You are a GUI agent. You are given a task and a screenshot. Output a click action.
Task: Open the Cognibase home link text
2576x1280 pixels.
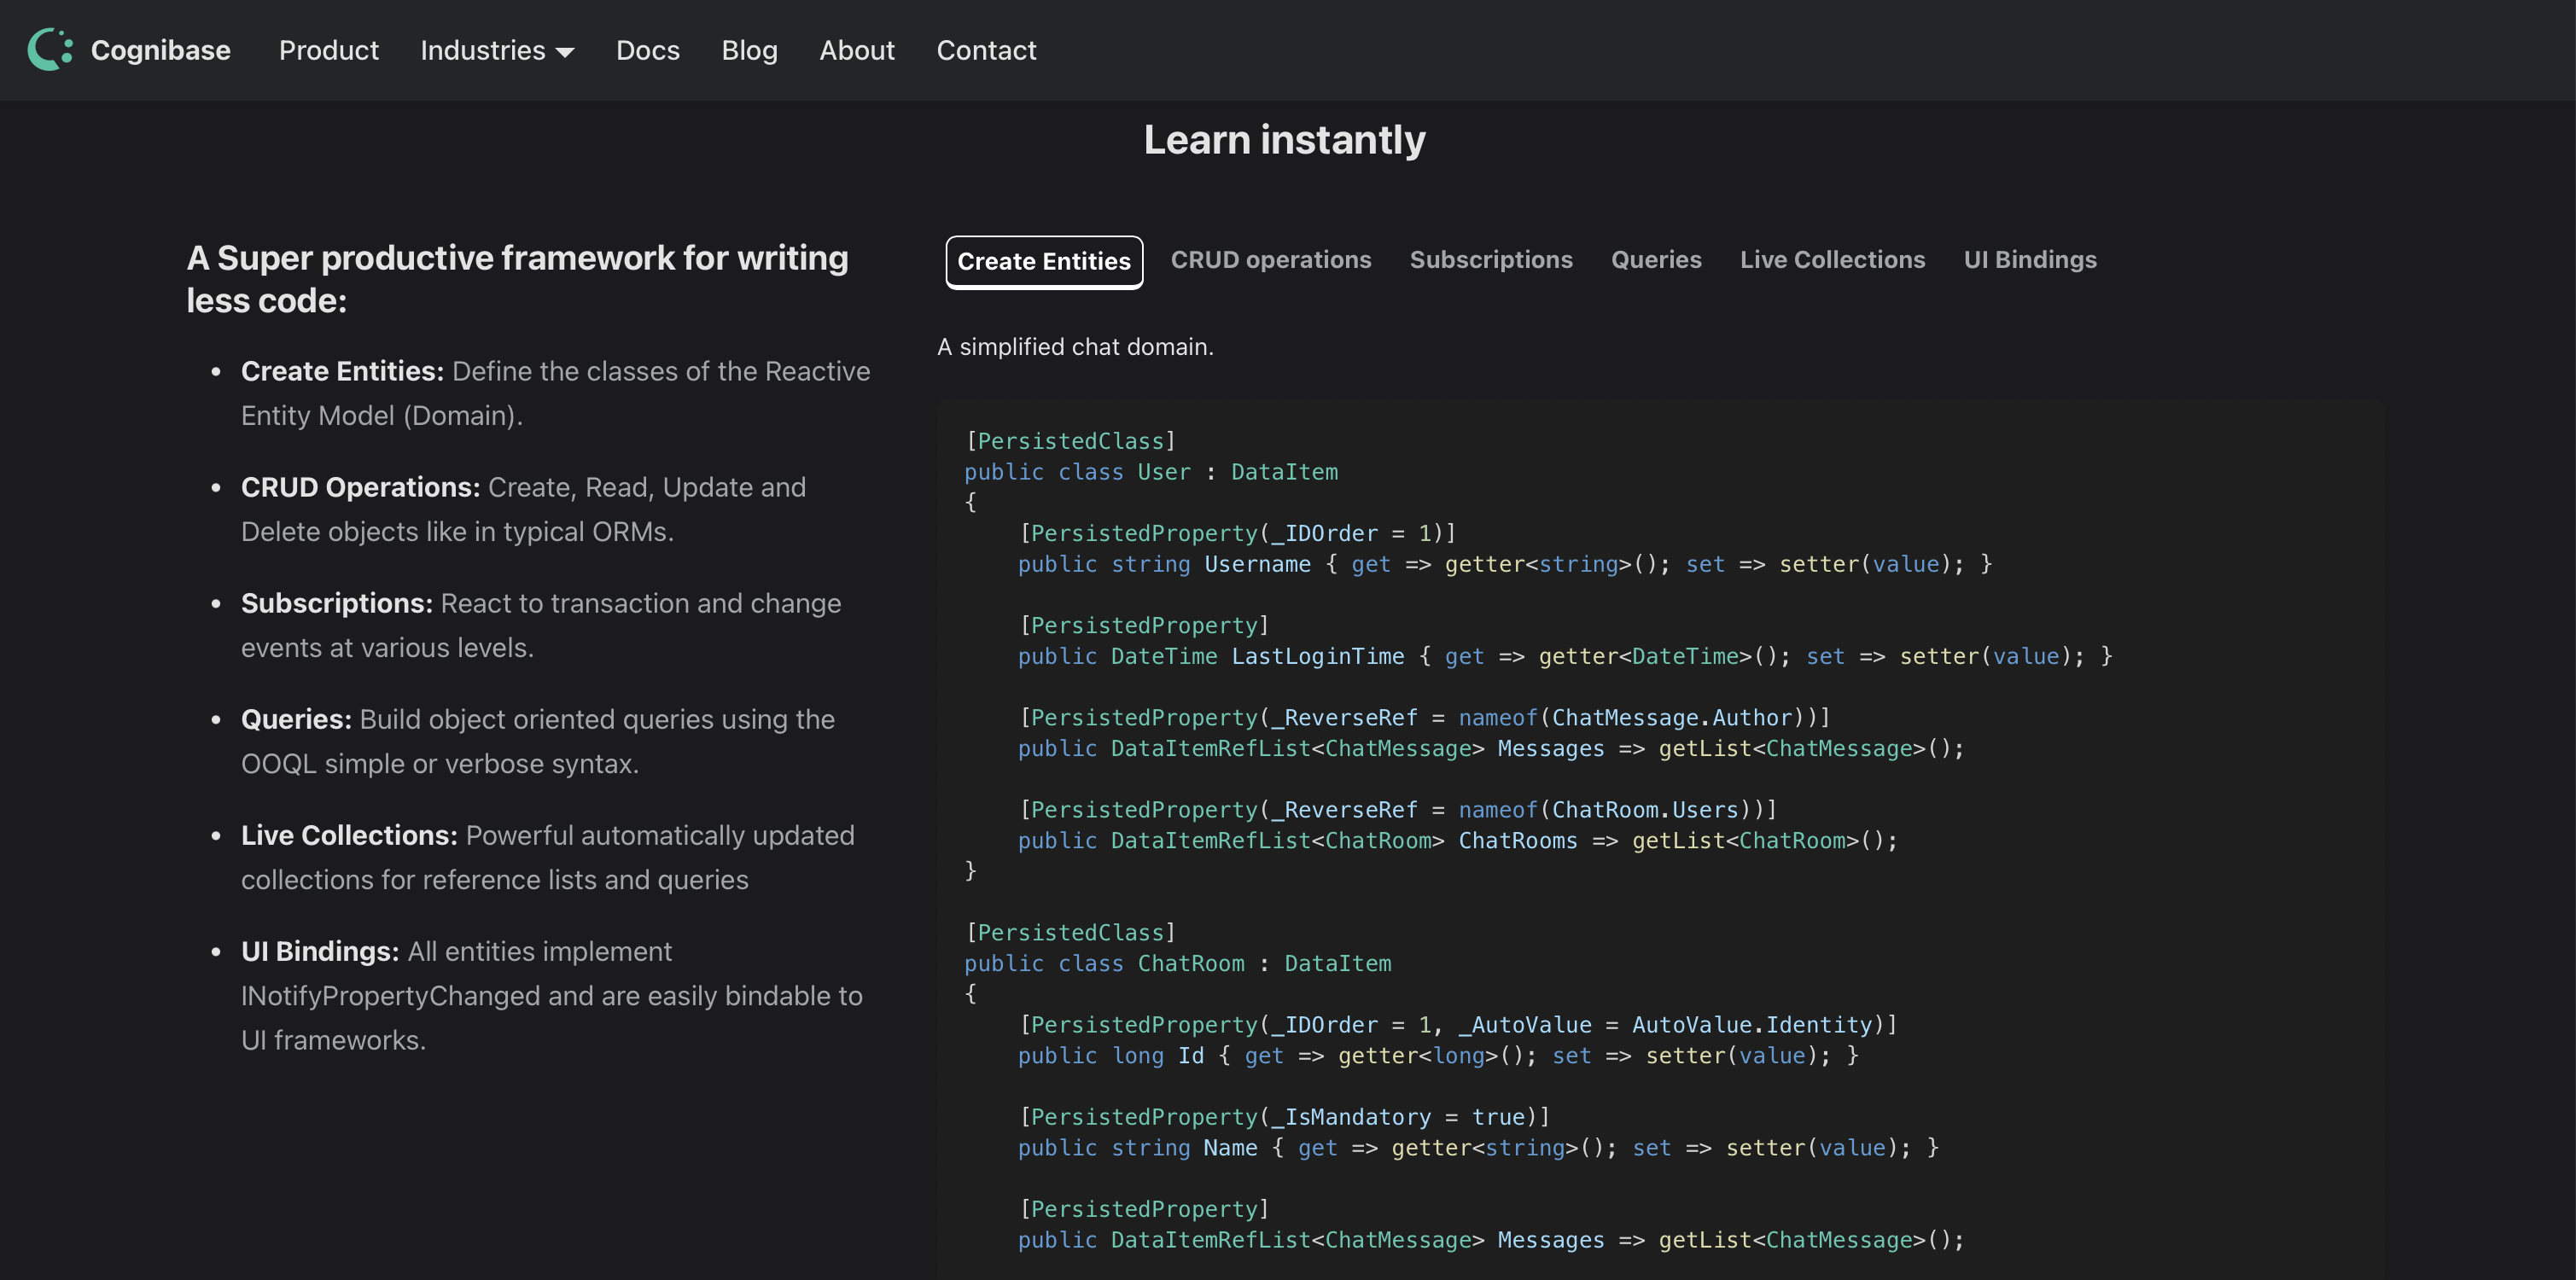coord(160,50)
